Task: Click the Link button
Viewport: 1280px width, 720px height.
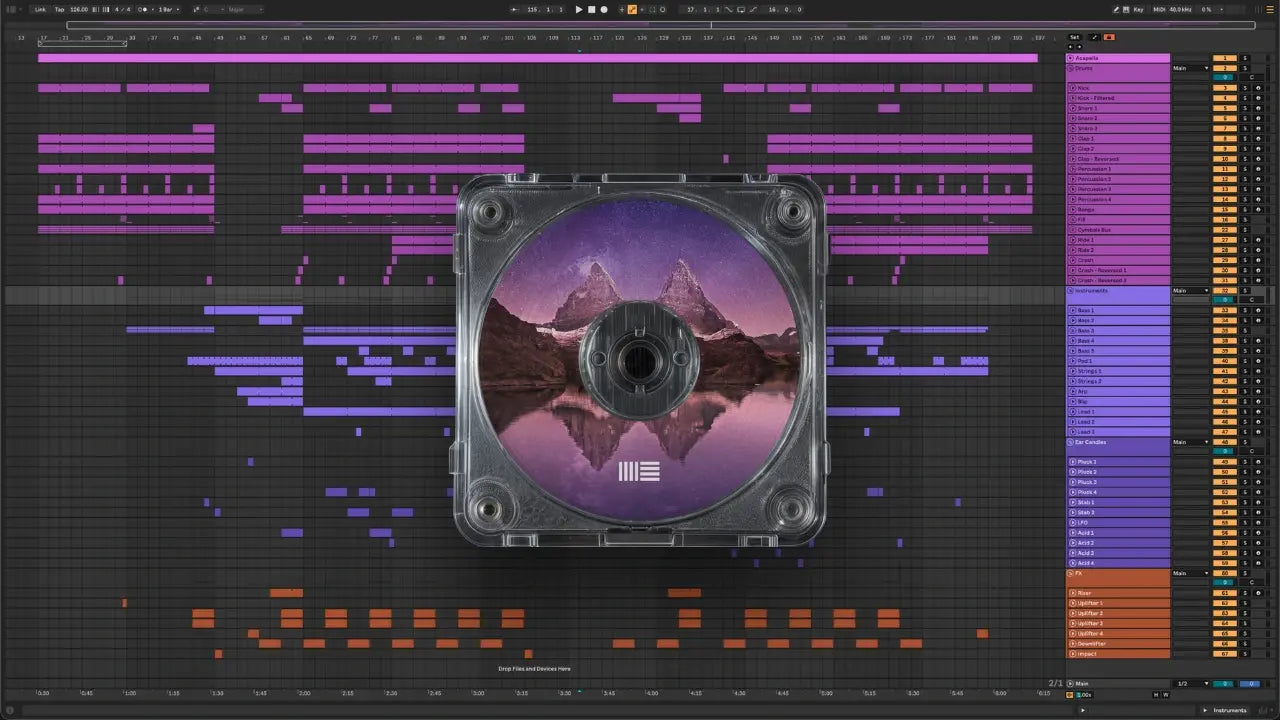Action: point(40,9)
